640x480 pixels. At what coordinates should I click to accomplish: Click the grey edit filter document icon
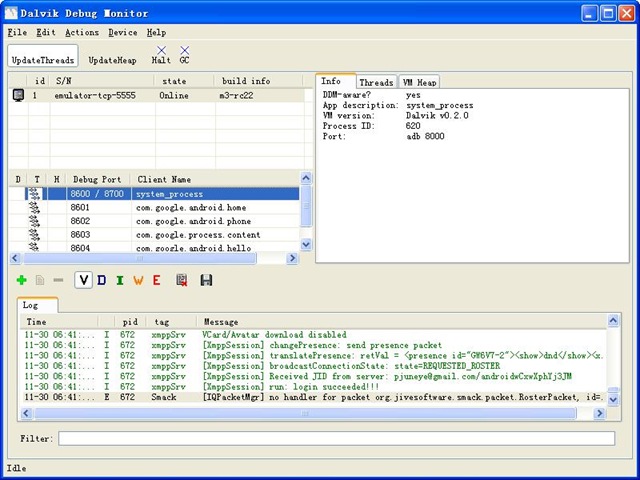coord(40,280)
